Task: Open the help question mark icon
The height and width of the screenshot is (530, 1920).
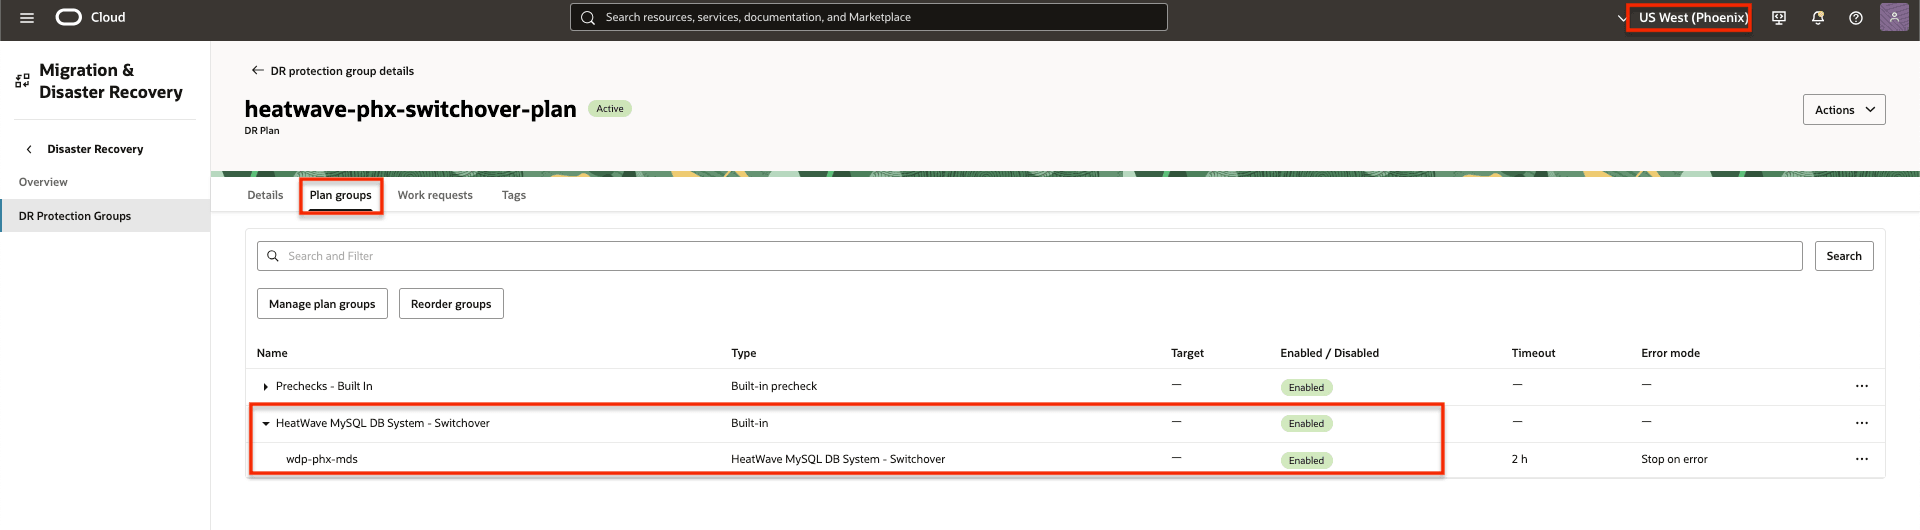Action: tap(1856, 18)
